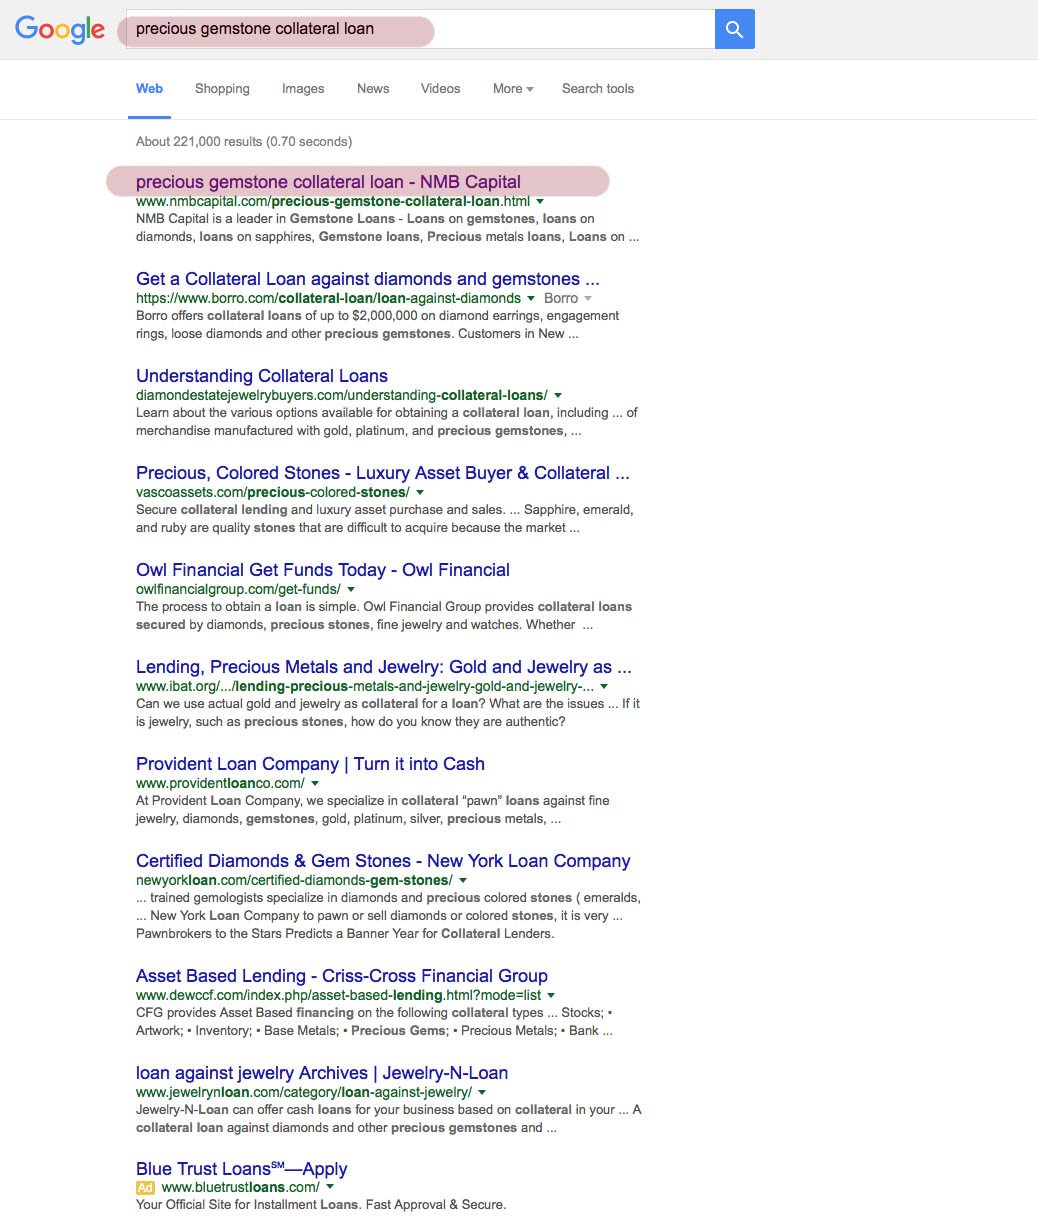Click the yellow Ad badge for Blue Trust Loans
This screenshot has width=1038, height=1216.
click(x=145, y=1187)
